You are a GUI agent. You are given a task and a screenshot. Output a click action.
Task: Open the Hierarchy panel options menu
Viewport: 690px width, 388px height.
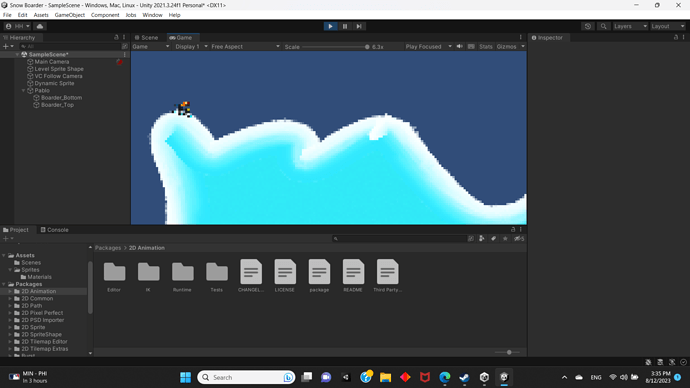[x=124, y=37]
